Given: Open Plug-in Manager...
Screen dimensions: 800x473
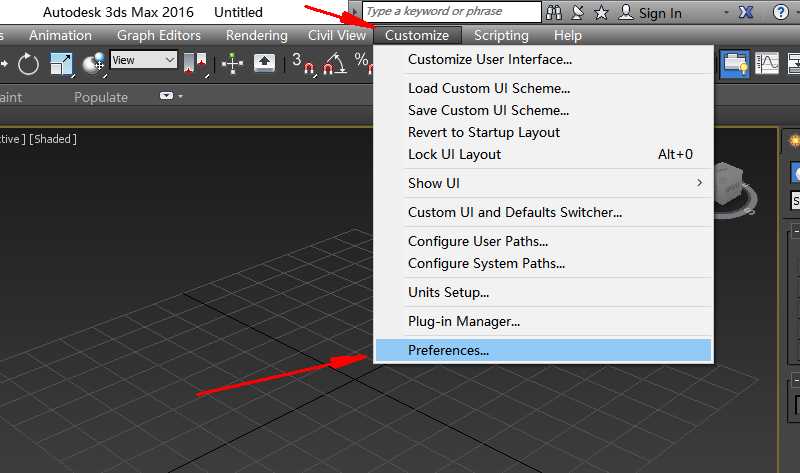Looking at the screenshot, I should point(544,321).
